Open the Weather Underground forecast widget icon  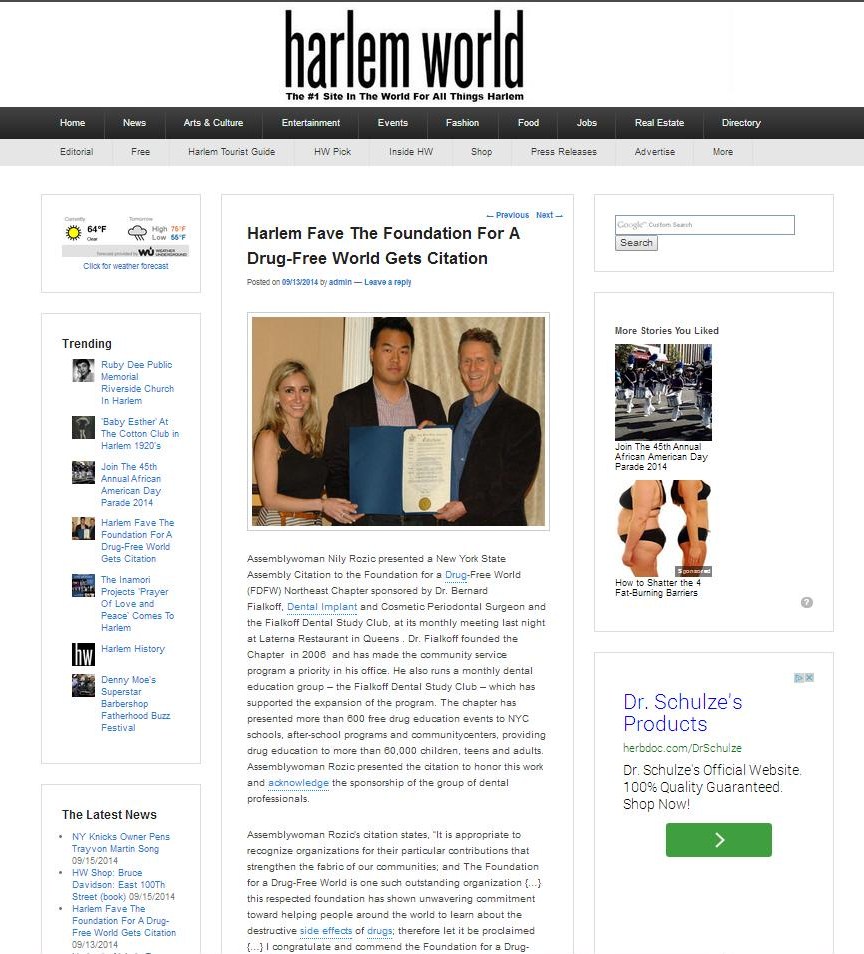pyautogui.click(x=125, y=237)
